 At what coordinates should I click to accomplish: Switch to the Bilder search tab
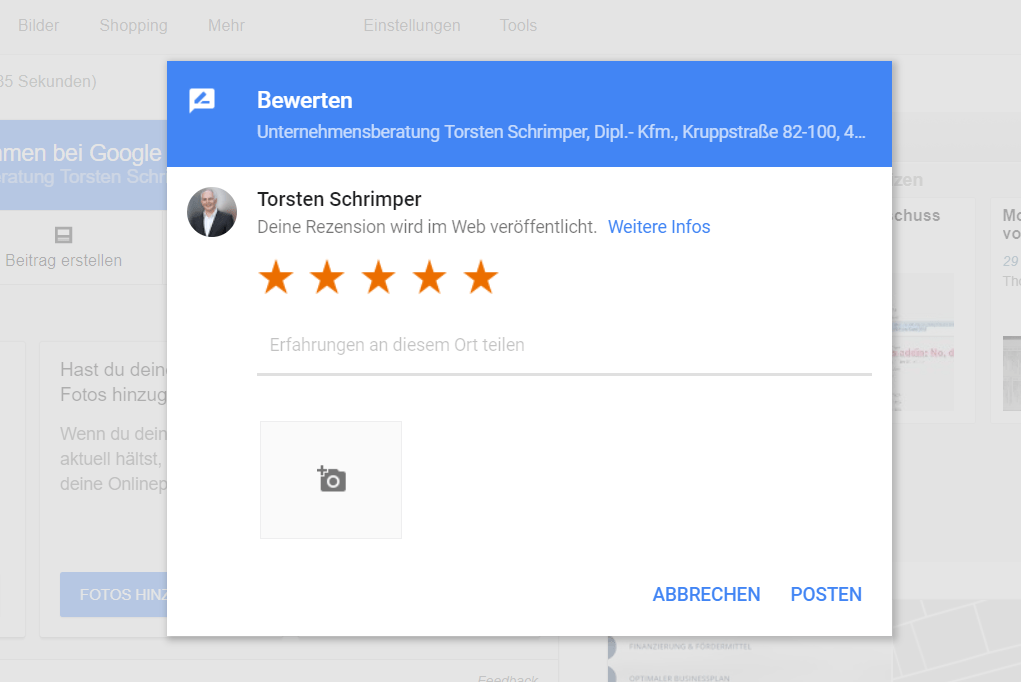point(38,25)
